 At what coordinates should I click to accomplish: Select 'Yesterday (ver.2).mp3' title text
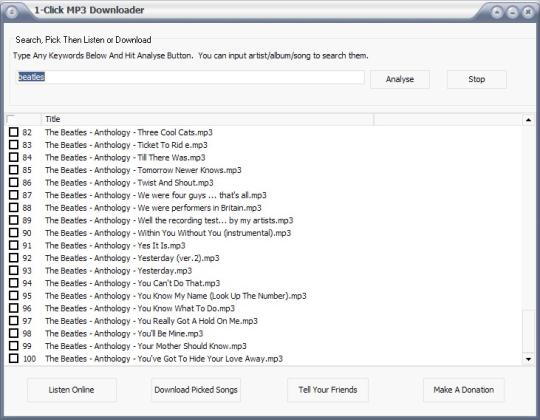coord(178,258)
